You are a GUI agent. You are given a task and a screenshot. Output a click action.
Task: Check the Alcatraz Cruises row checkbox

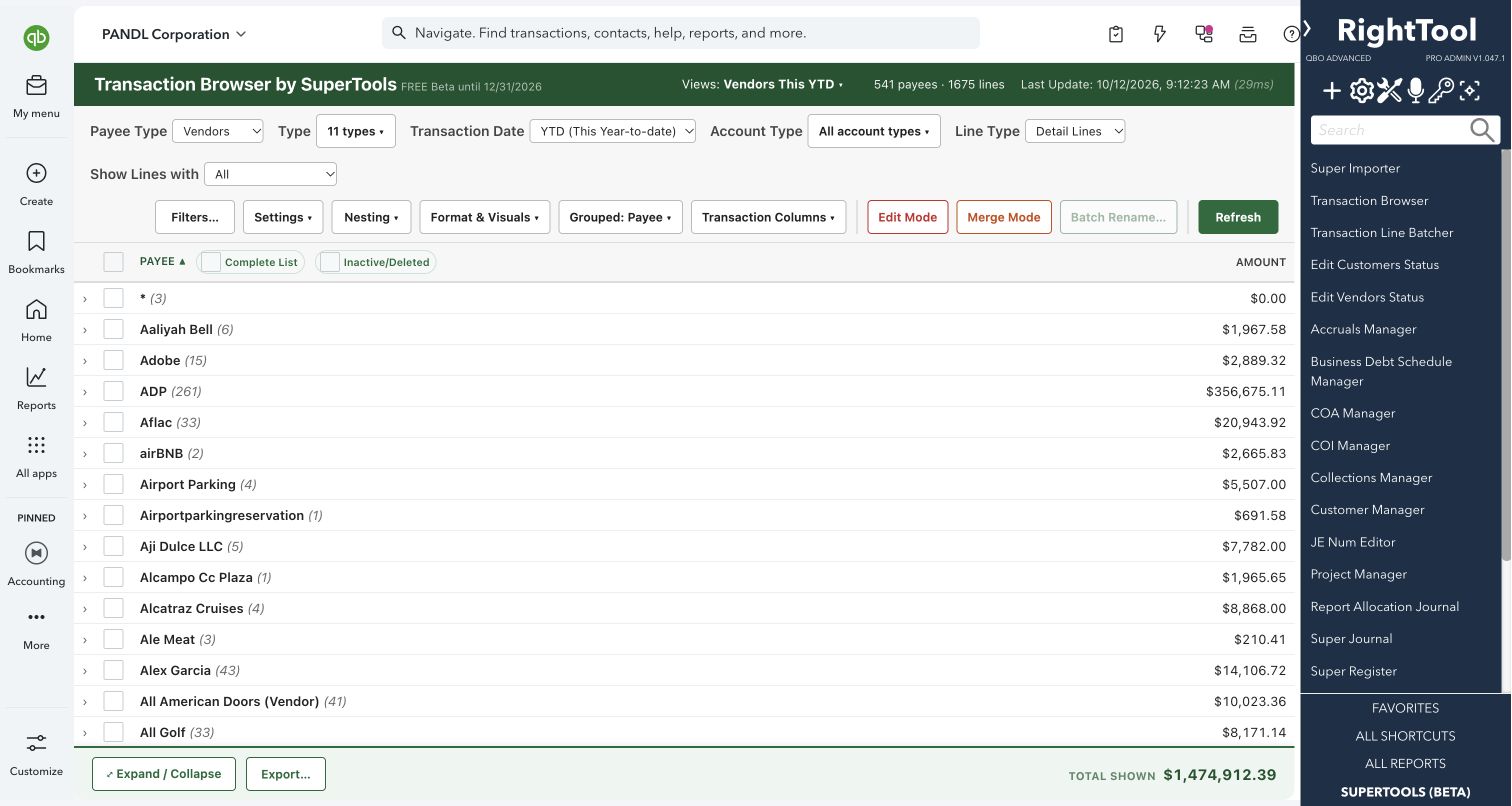point(114,608)
